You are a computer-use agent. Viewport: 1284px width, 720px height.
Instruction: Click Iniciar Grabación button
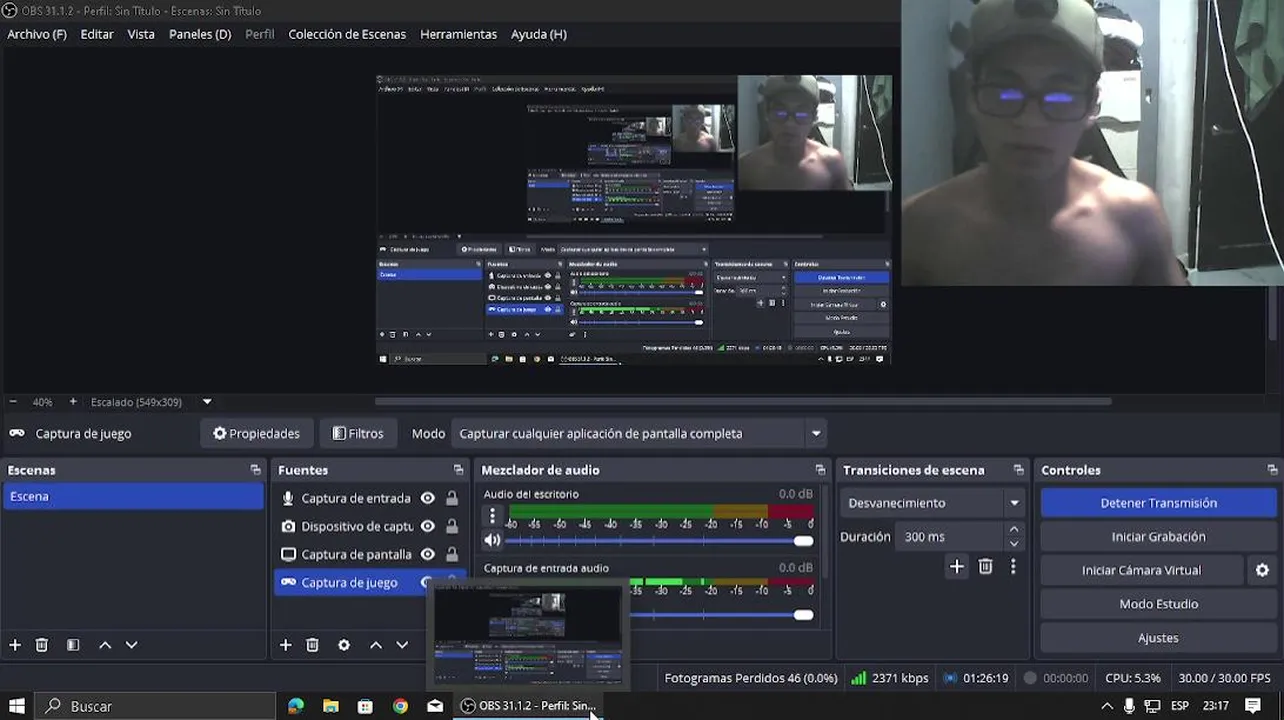(1158, 537)
